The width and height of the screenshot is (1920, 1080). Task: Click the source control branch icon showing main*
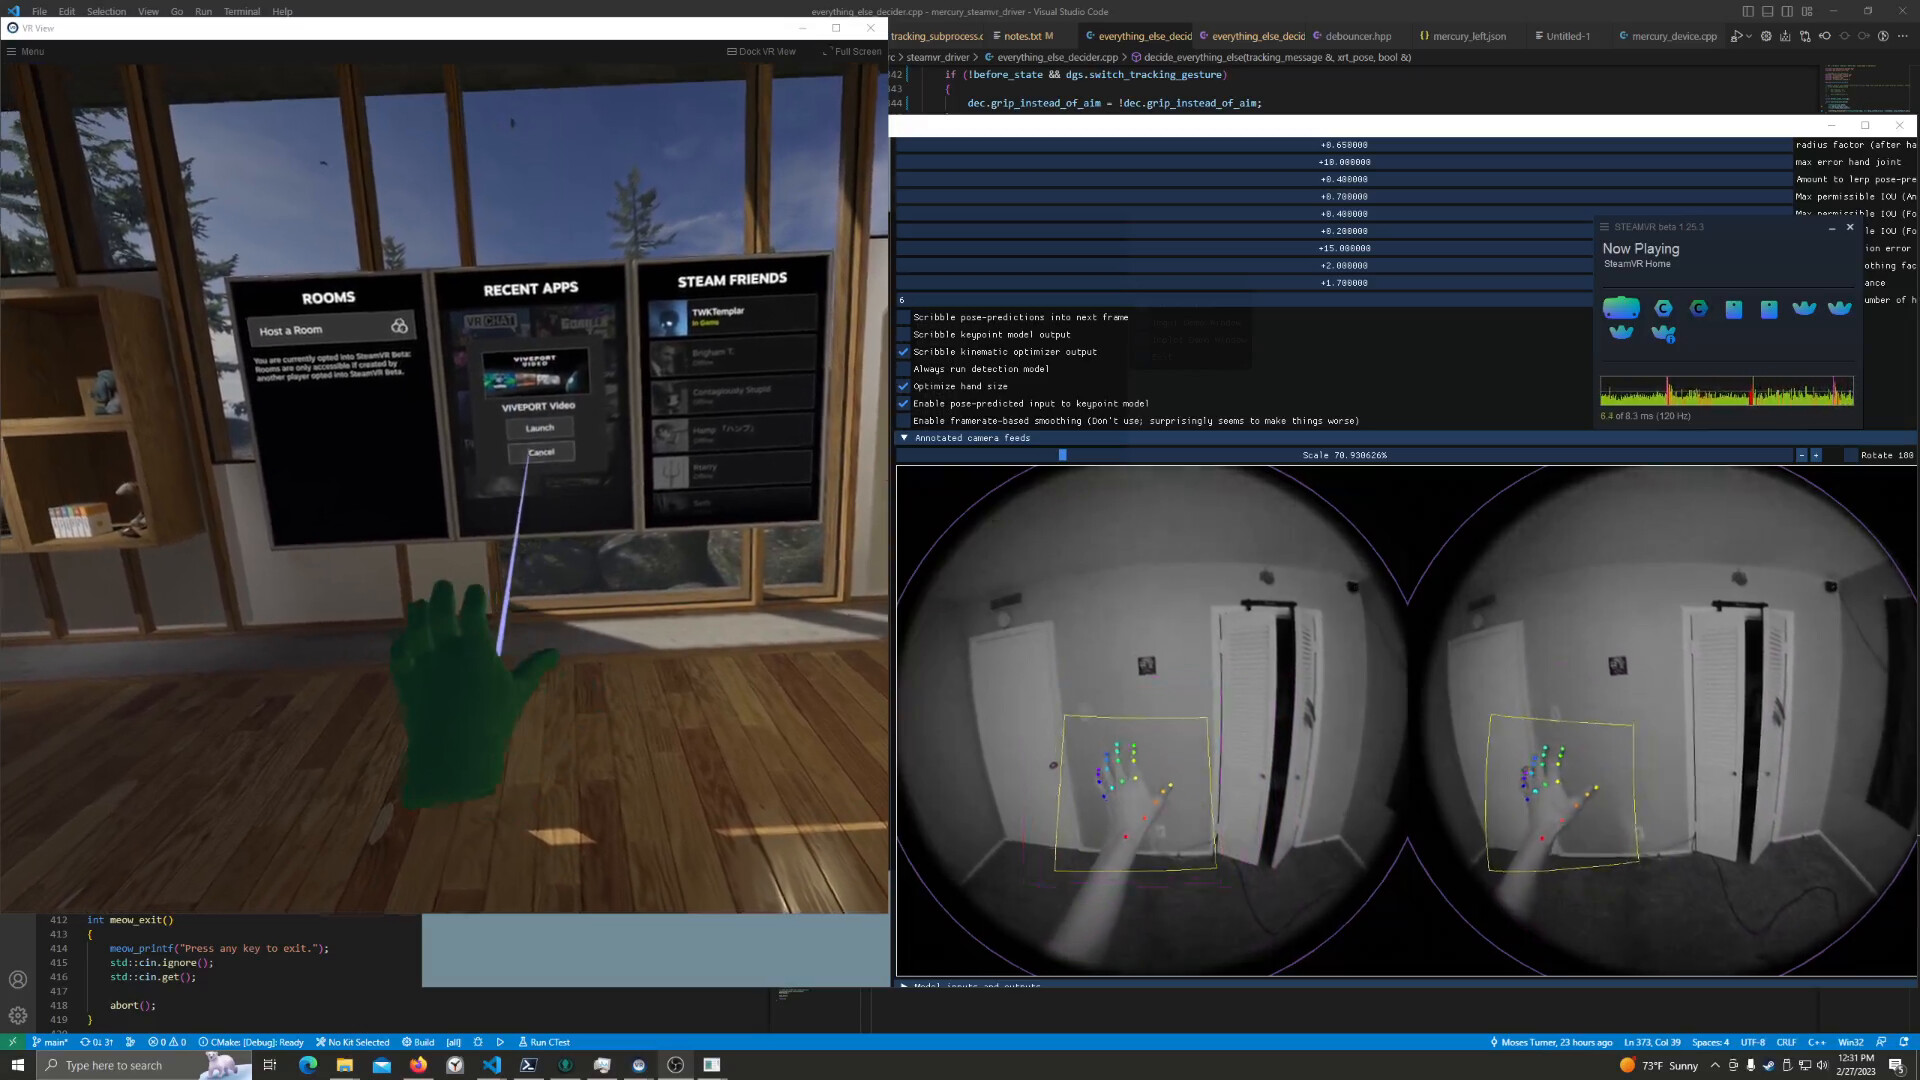tap(45, 1042)
